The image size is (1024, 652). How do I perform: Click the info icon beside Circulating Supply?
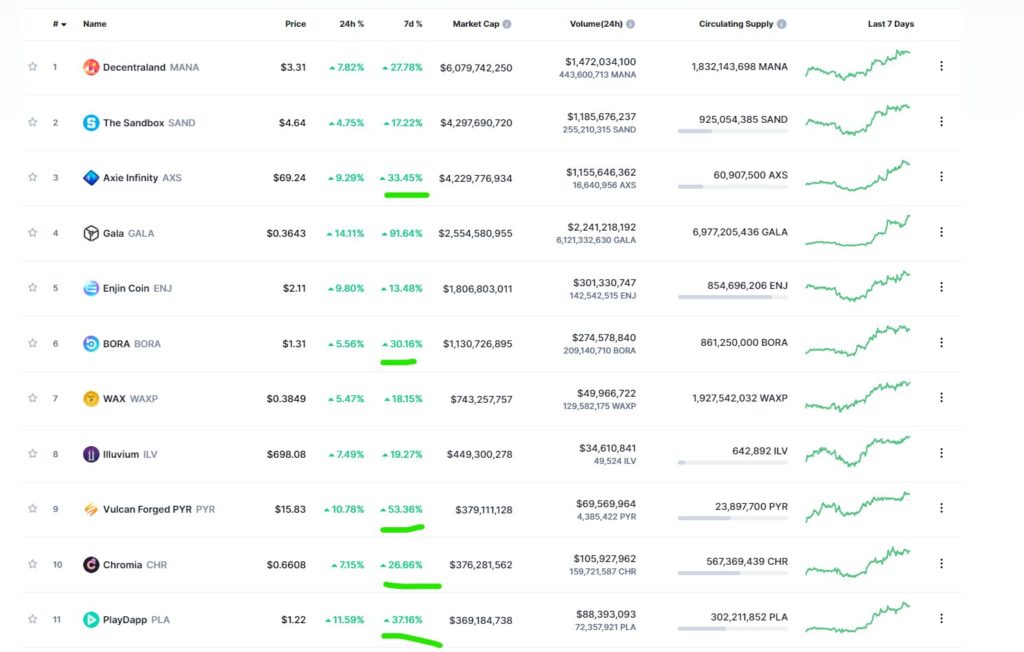(x=781, y=24)
